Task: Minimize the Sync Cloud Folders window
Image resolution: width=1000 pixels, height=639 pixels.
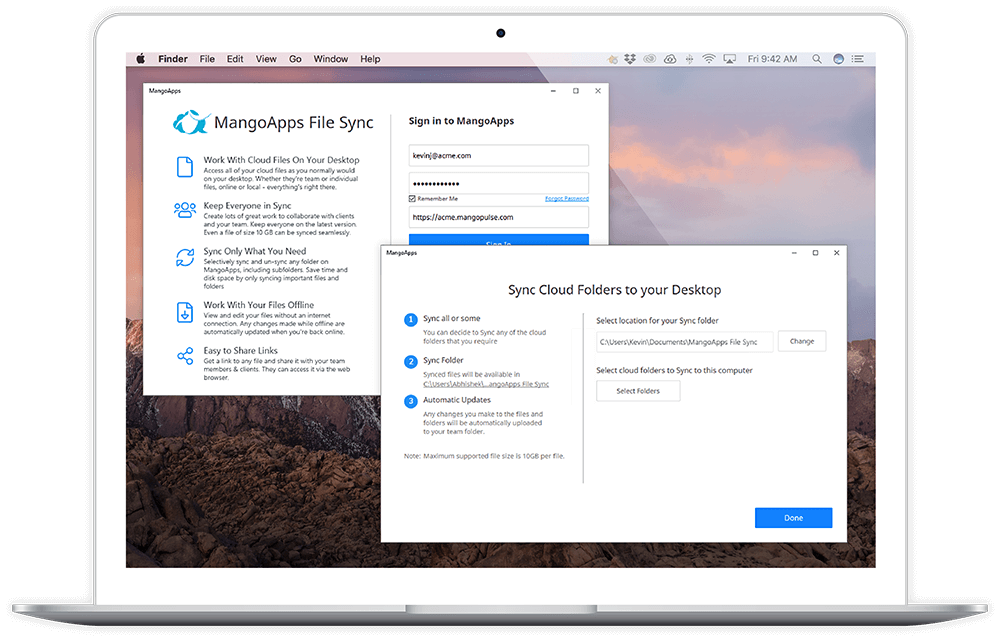Action: (794, 253)
